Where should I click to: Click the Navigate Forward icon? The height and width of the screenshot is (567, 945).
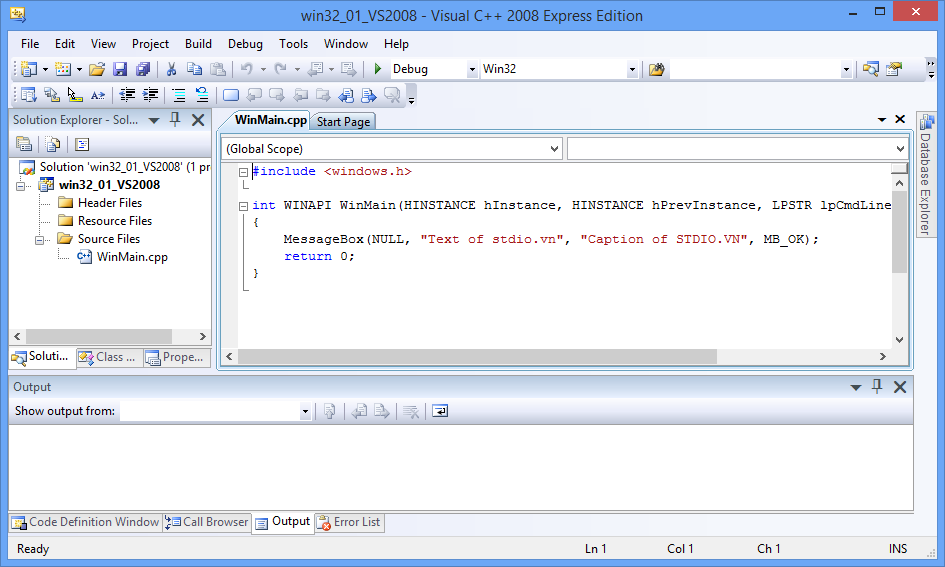348,69
